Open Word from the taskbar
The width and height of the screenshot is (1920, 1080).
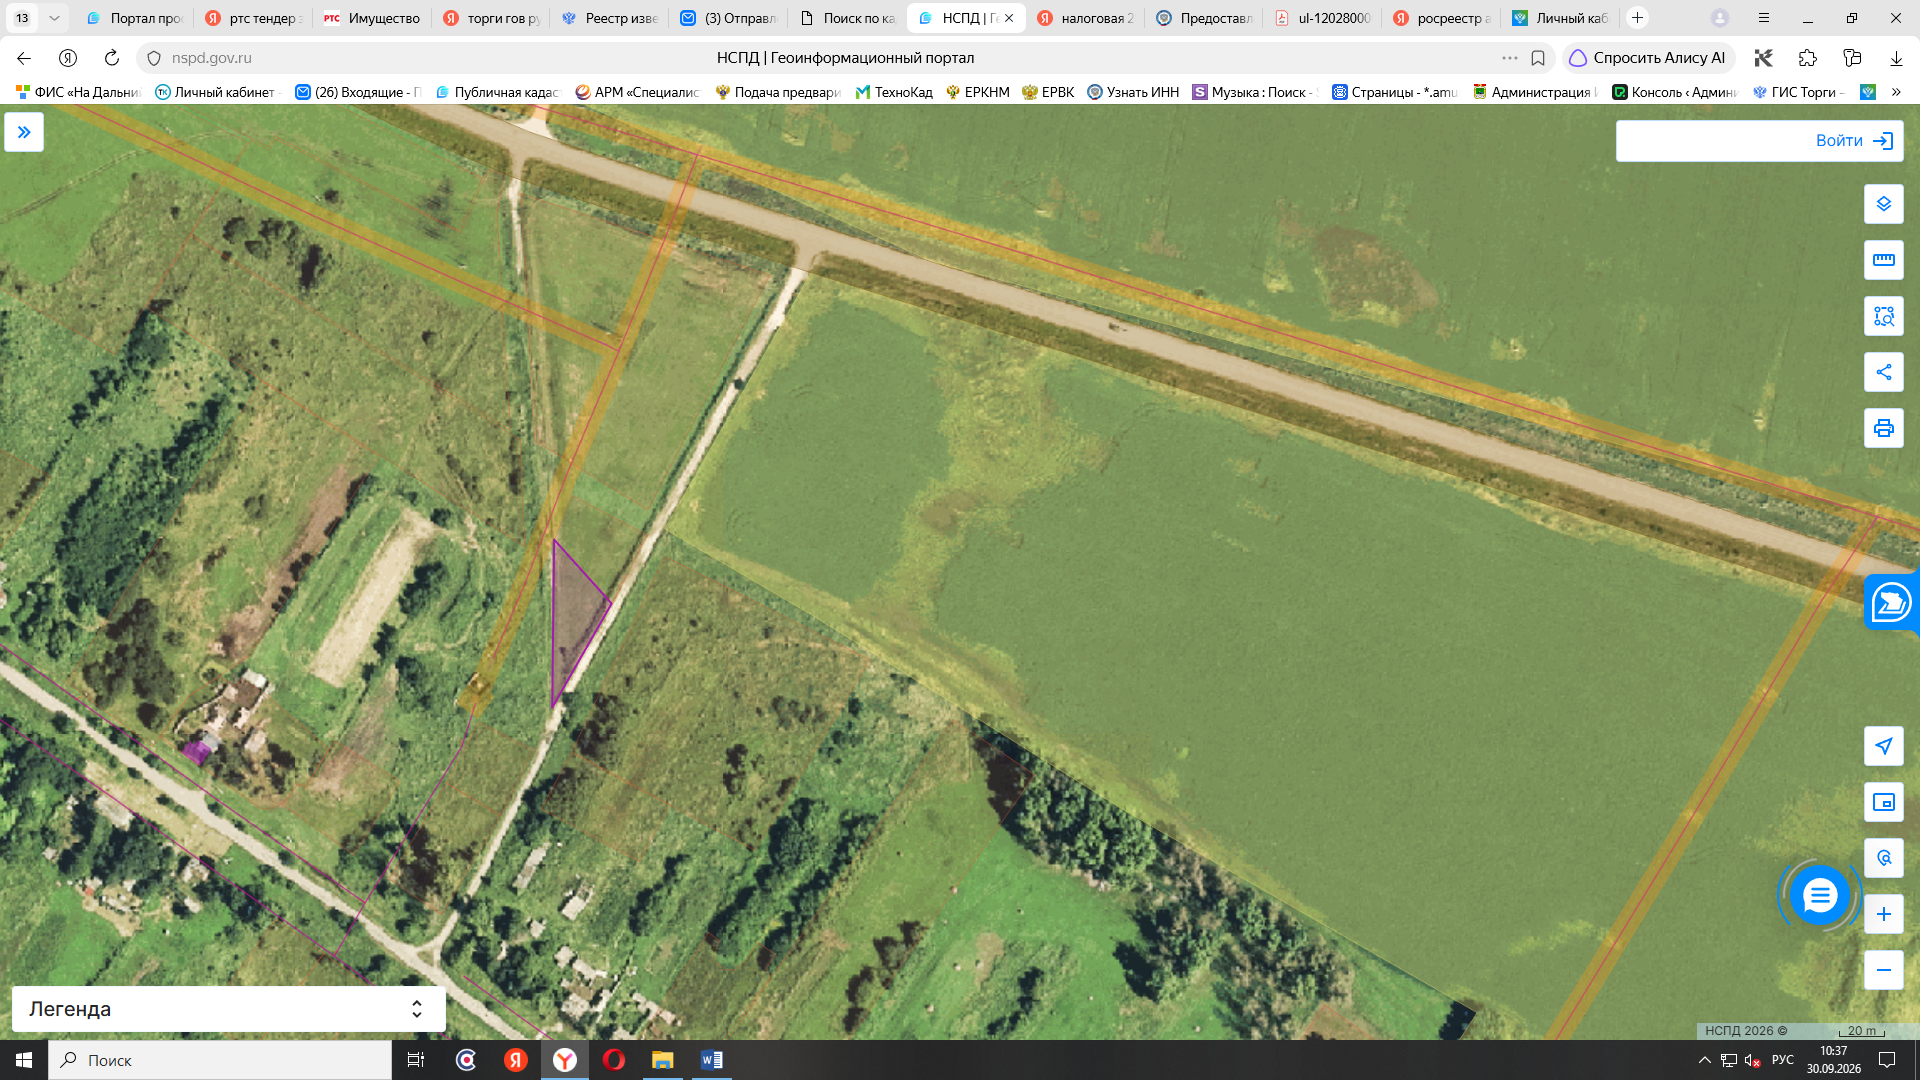[712, 1060]
